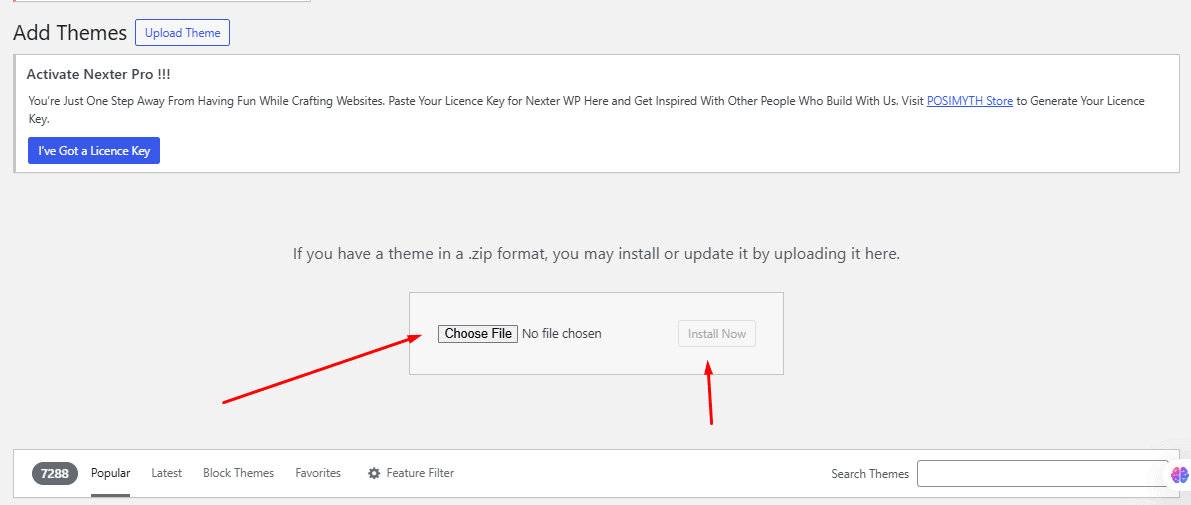Screen dimensions: 1191x505
Task: Expand the Feature Filter text label
Action: 420,473
